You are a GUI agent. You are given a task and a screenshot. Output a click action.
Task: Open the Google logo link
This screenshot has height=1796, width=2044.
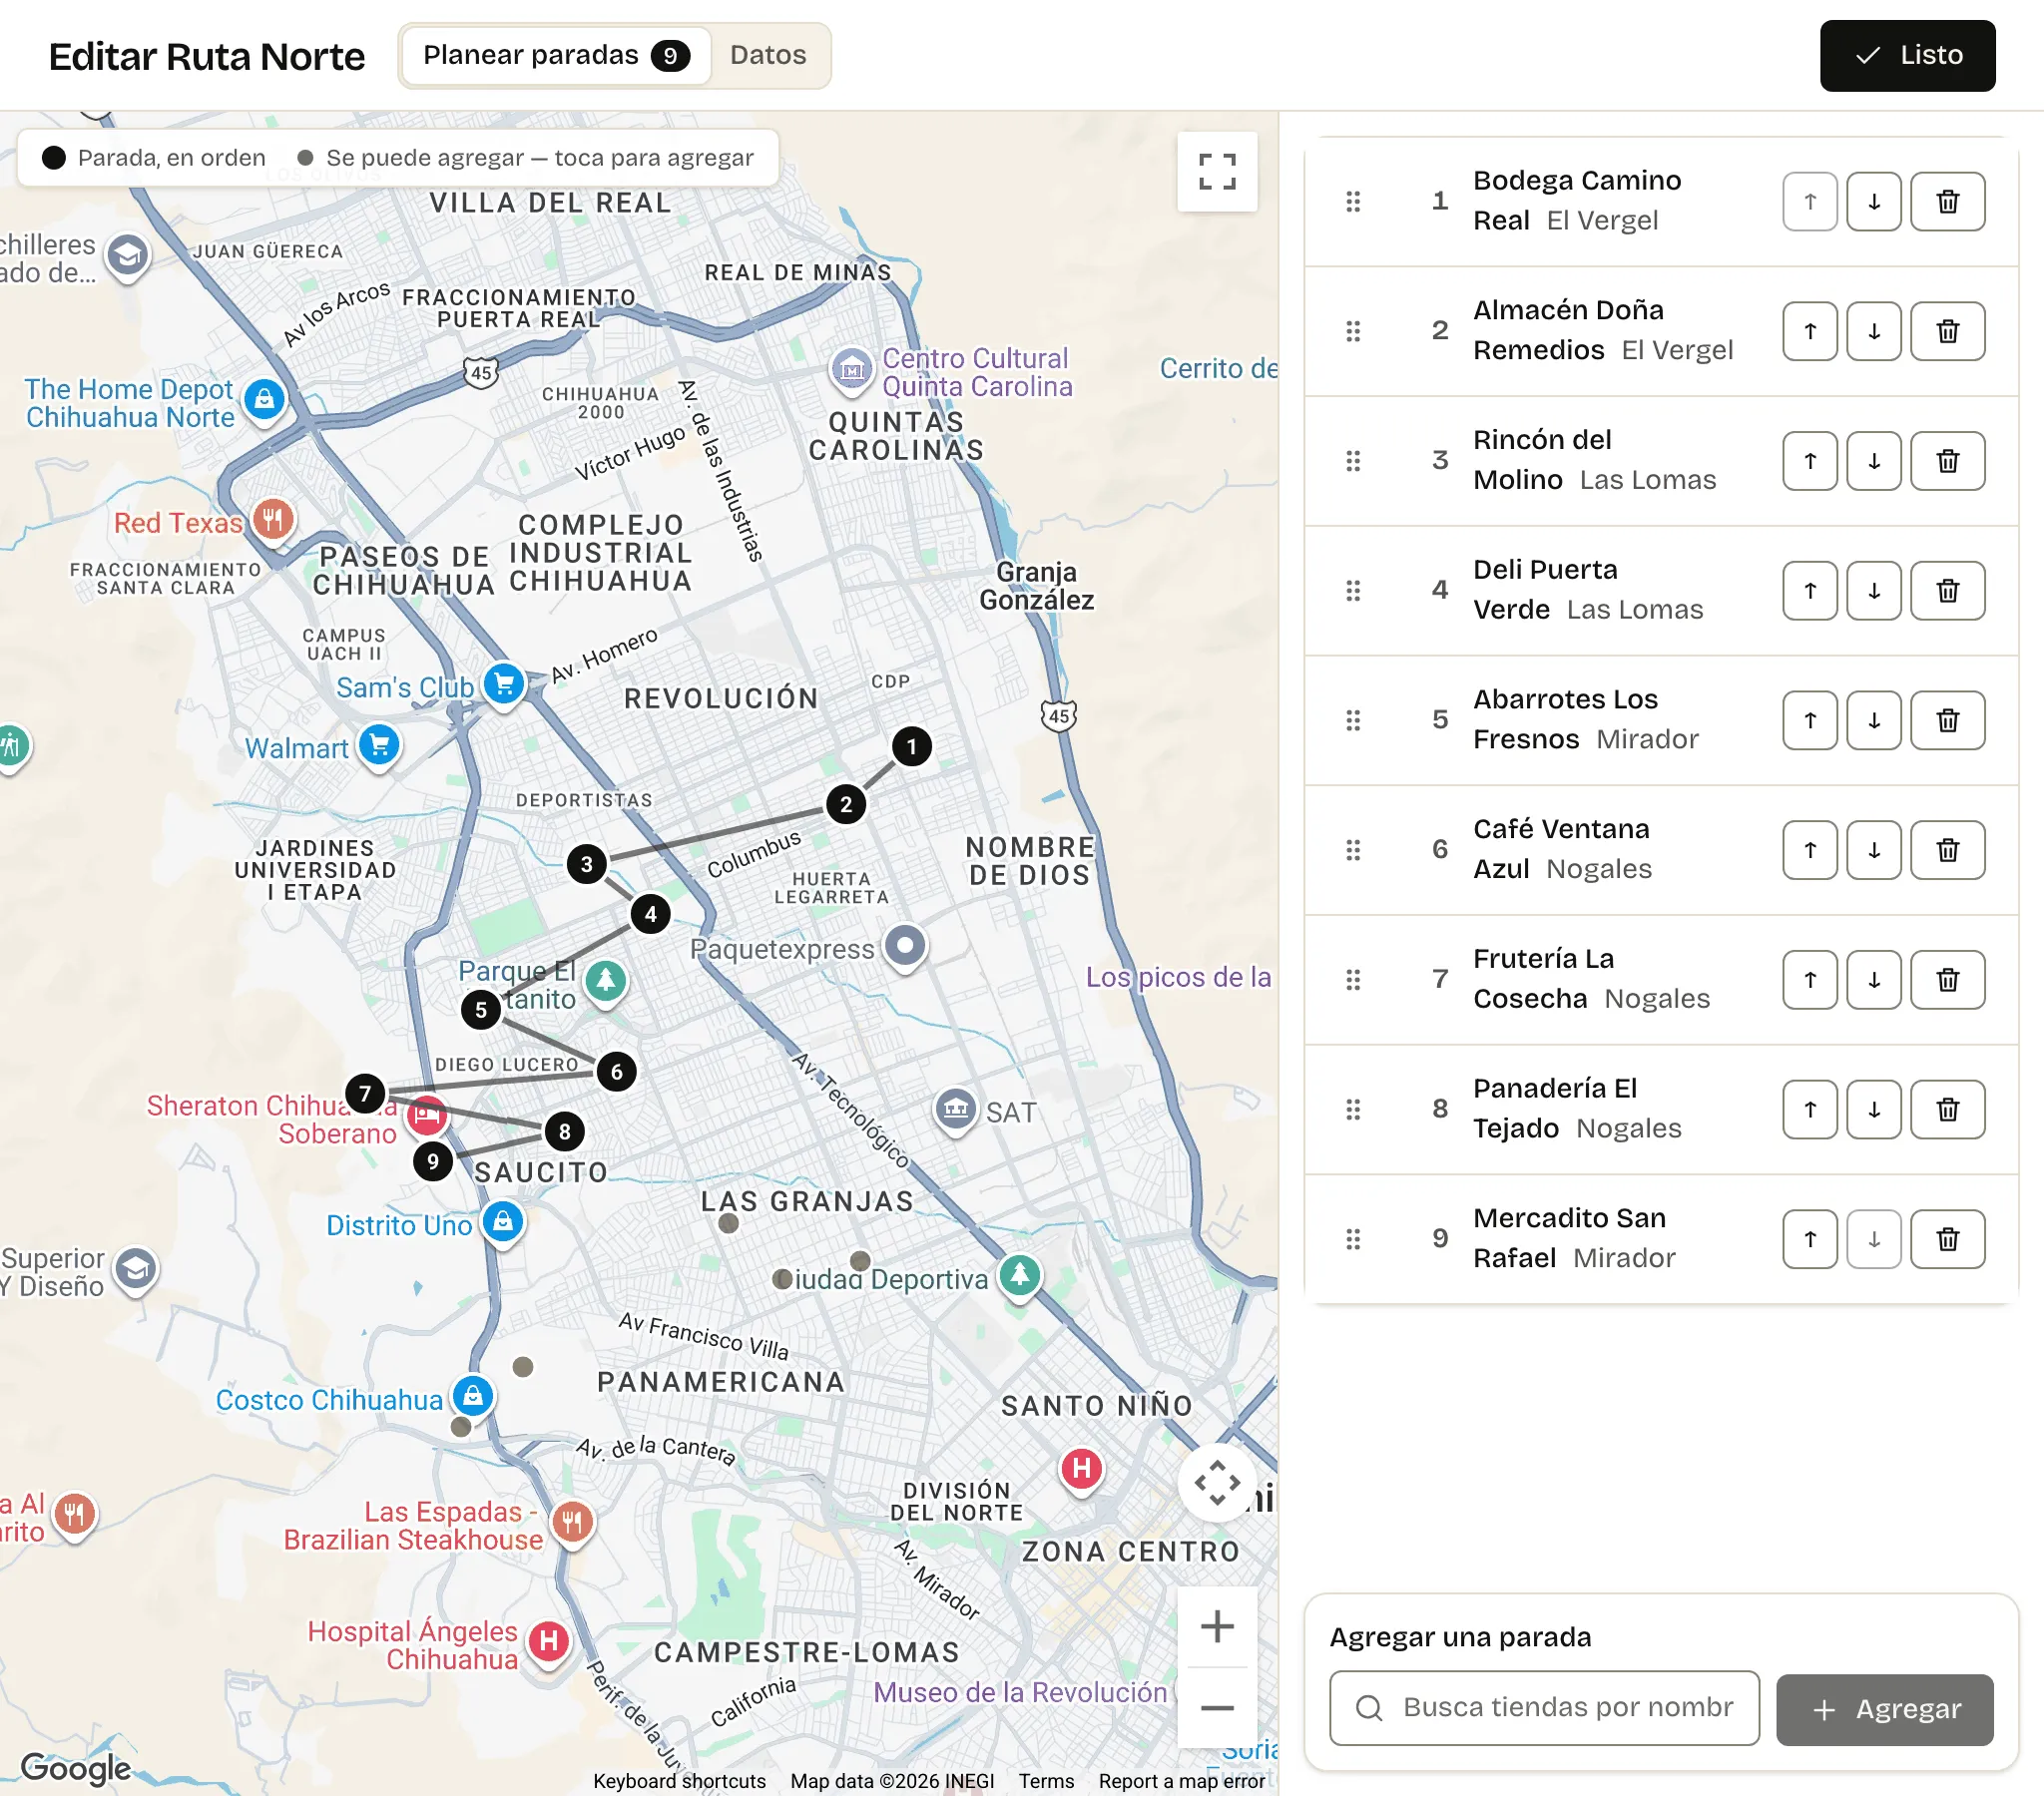tap(76, 1767)
